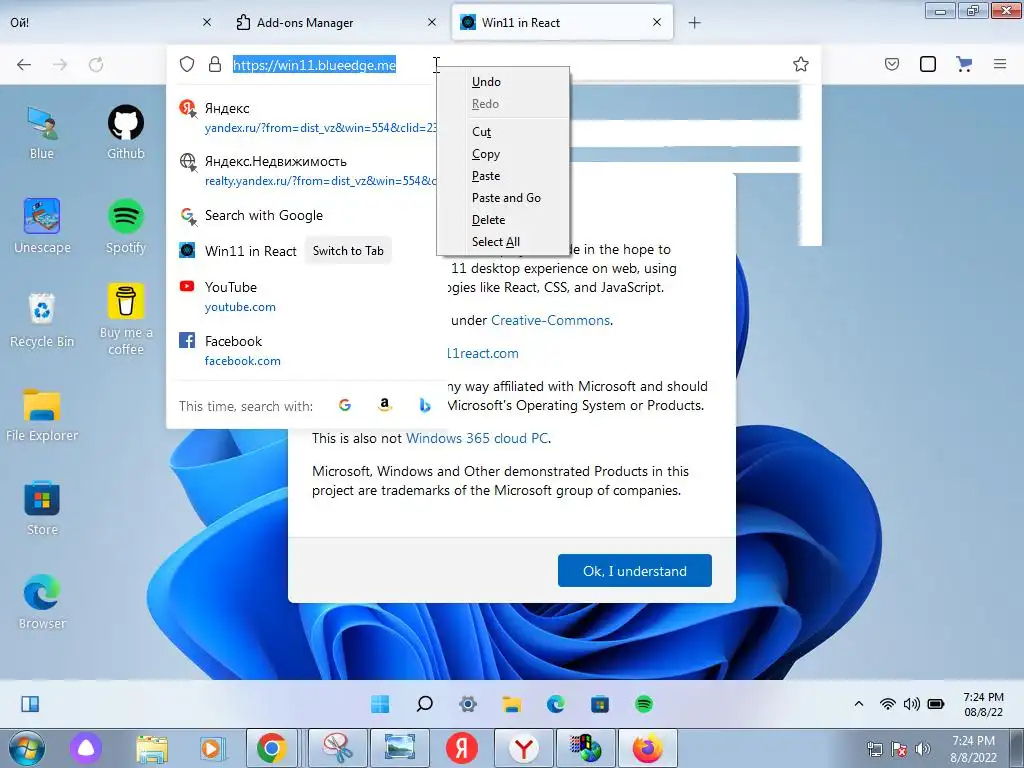Open the Firefox hamburger menu
This screenshot has height=768, width=1024.
pyautogui.click(x=1000, y=64)
